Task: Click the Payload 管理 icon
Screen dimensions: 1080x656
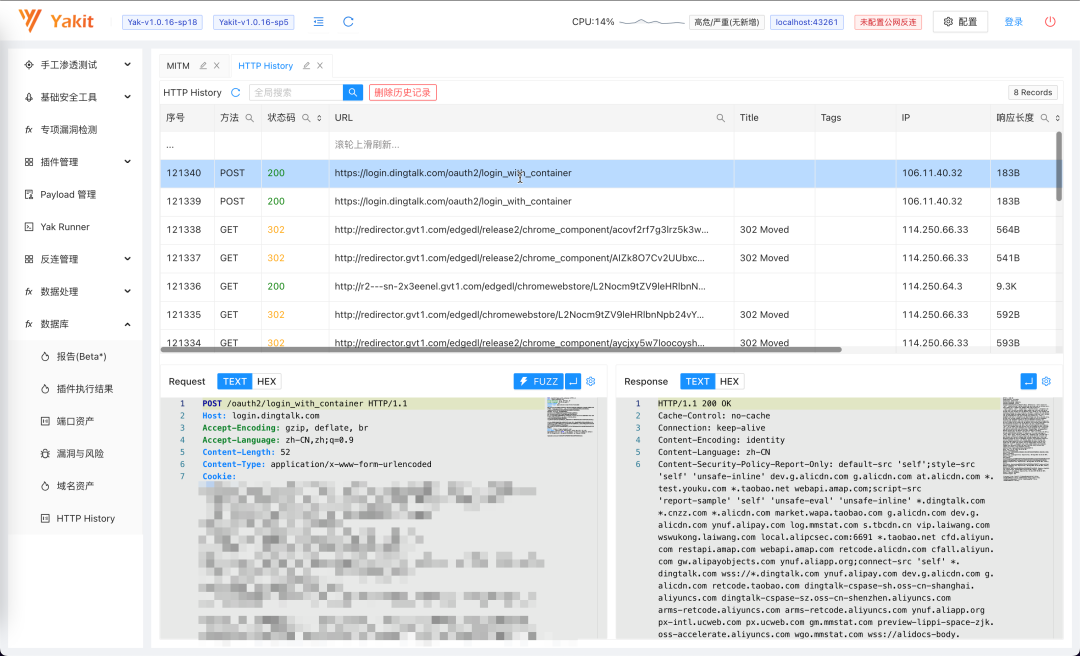Action: [x=29, y=194]
